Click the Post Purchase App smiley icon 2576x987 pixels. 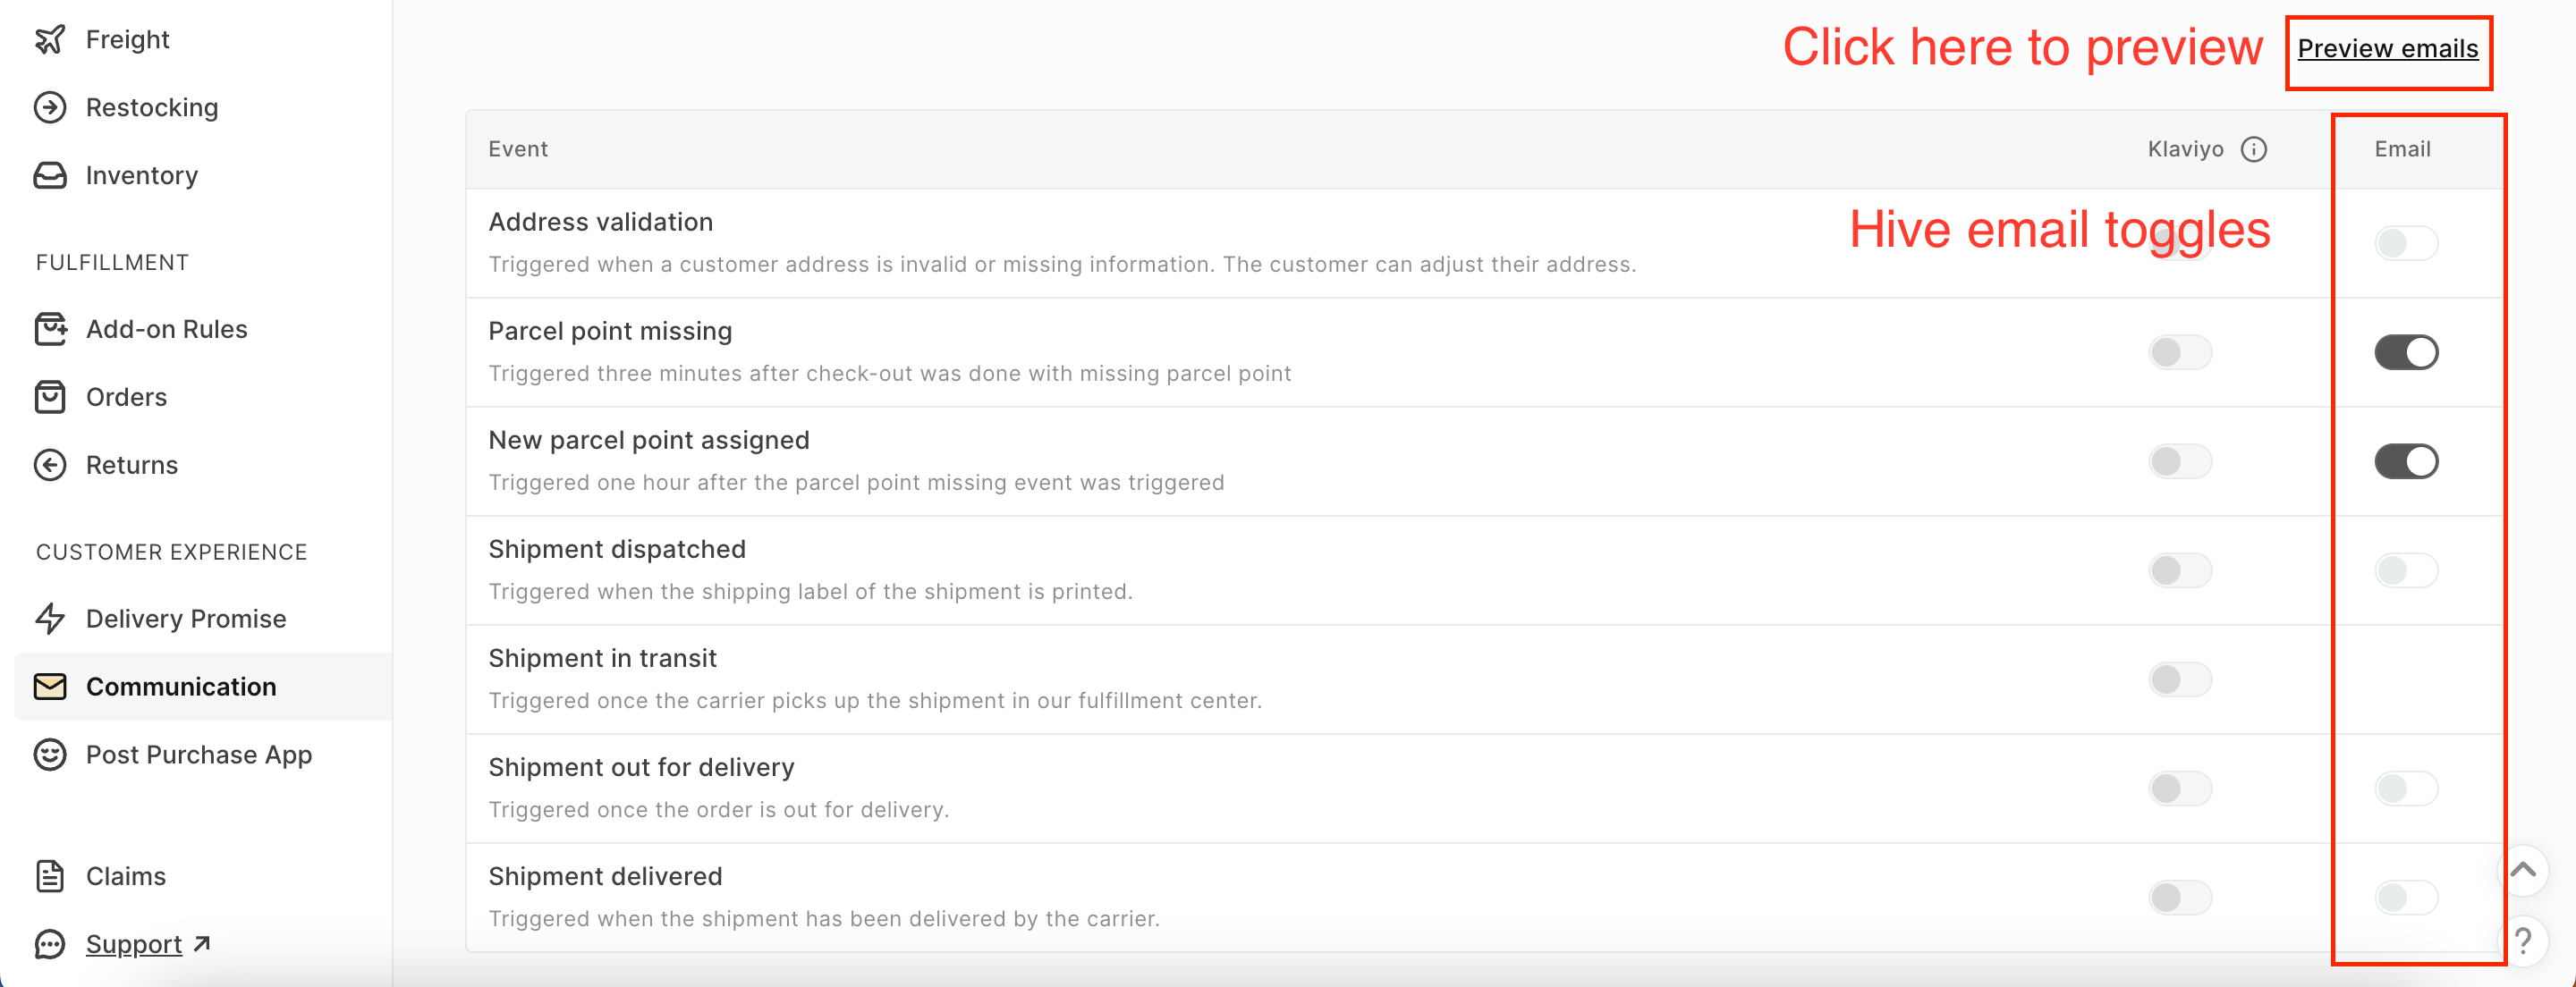click(50, 755)
